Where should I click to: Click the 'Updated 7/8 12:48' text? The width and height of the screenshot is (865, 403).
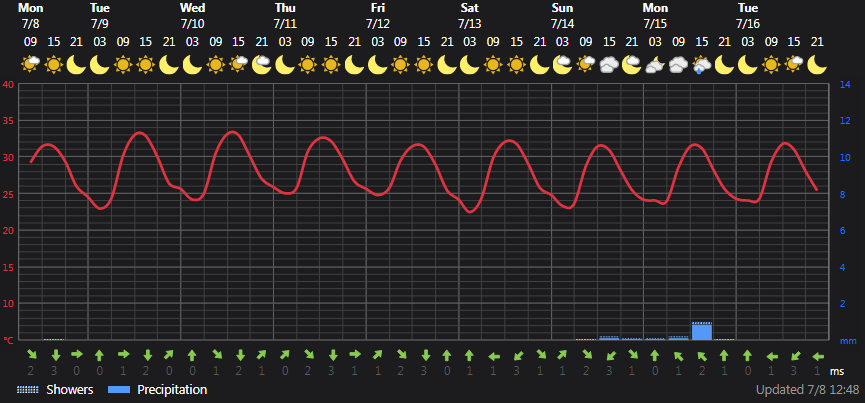(808, 390)
